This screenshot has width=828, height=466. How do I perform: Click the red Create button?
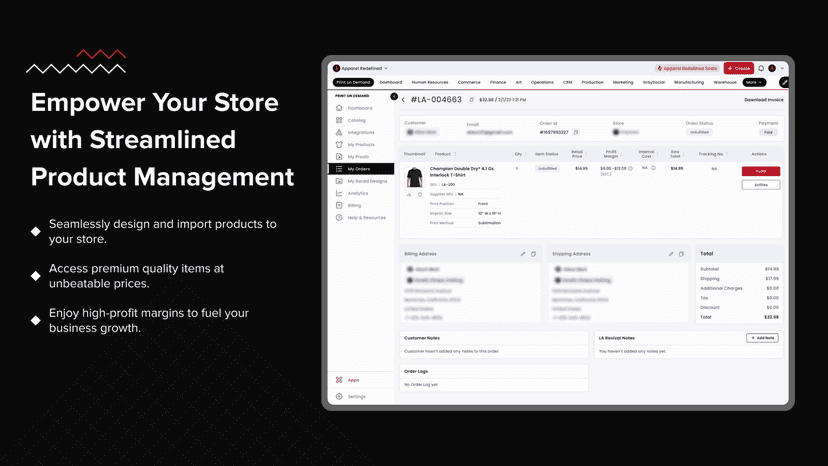(x=739, y=68)
